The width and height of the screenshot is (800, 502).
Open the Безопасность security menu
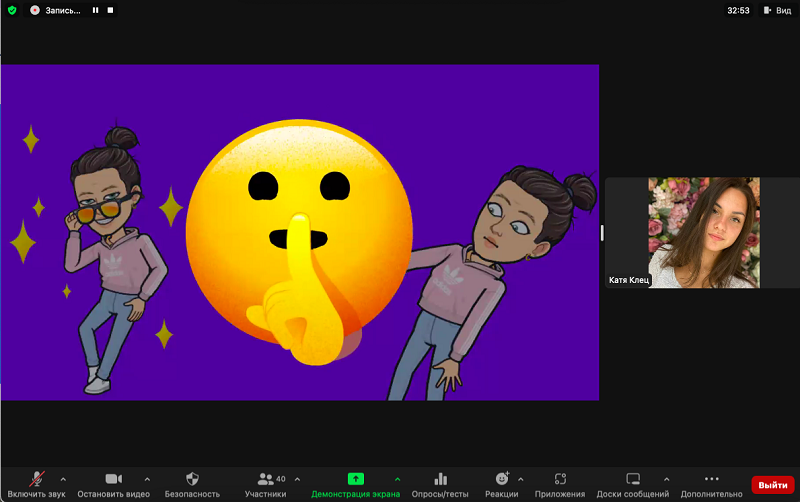point(192,485)
